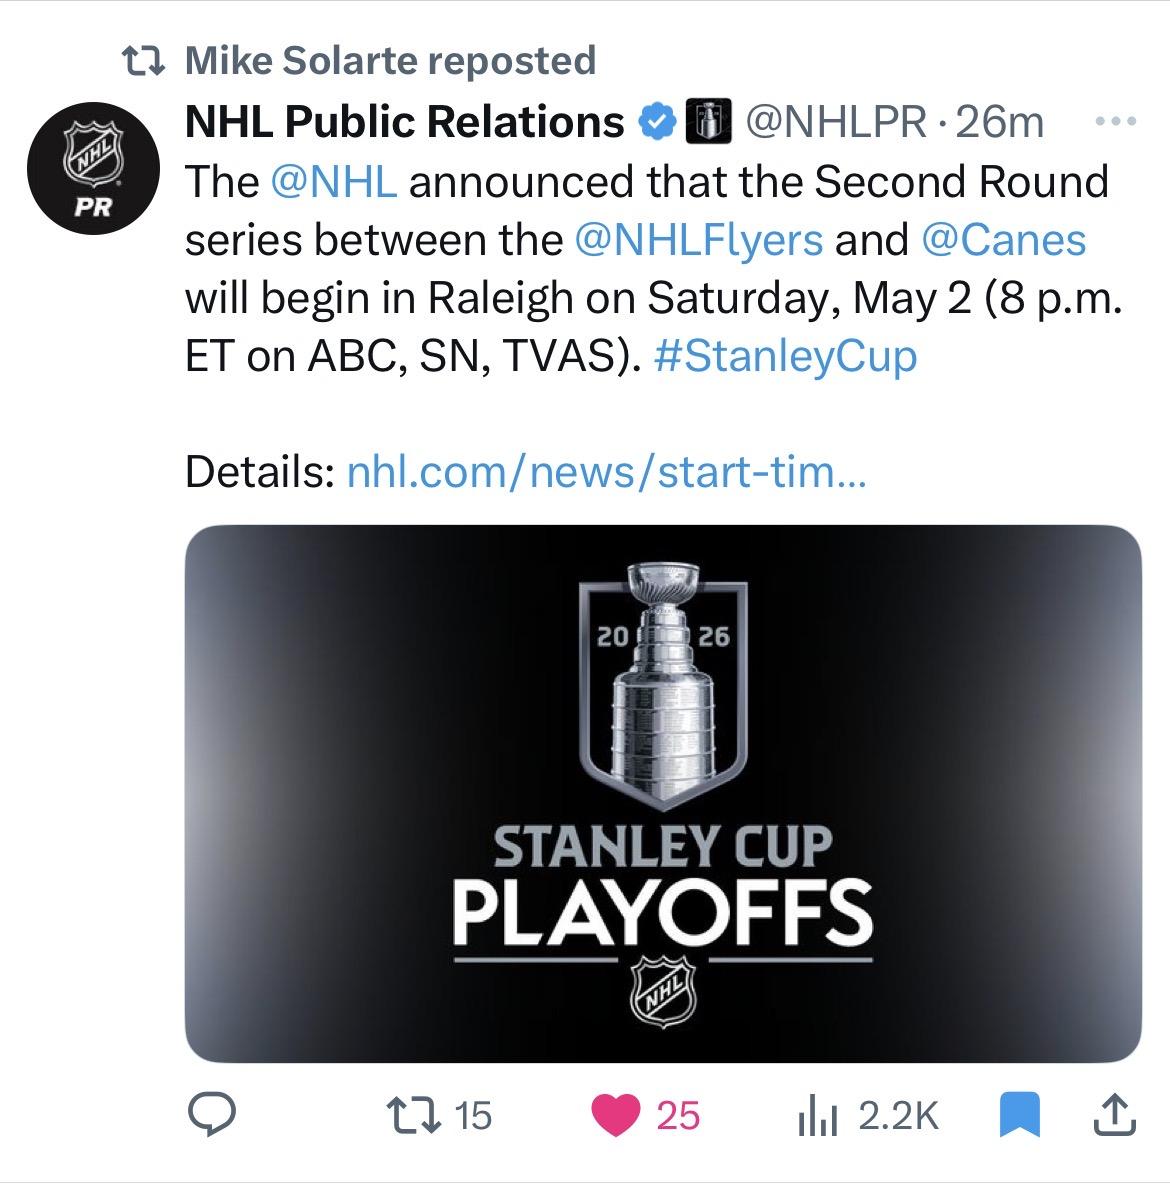Click the NHL Public Relations display name

point(405,121)
